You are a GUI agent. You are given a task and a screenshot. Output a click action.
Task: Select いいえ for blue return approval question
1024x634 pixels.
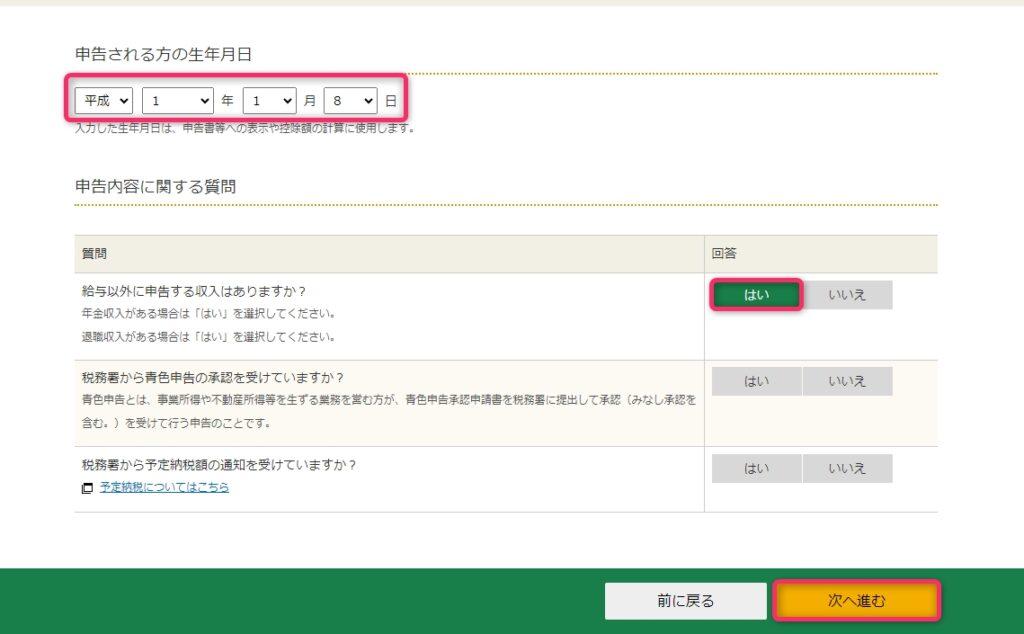849,381
